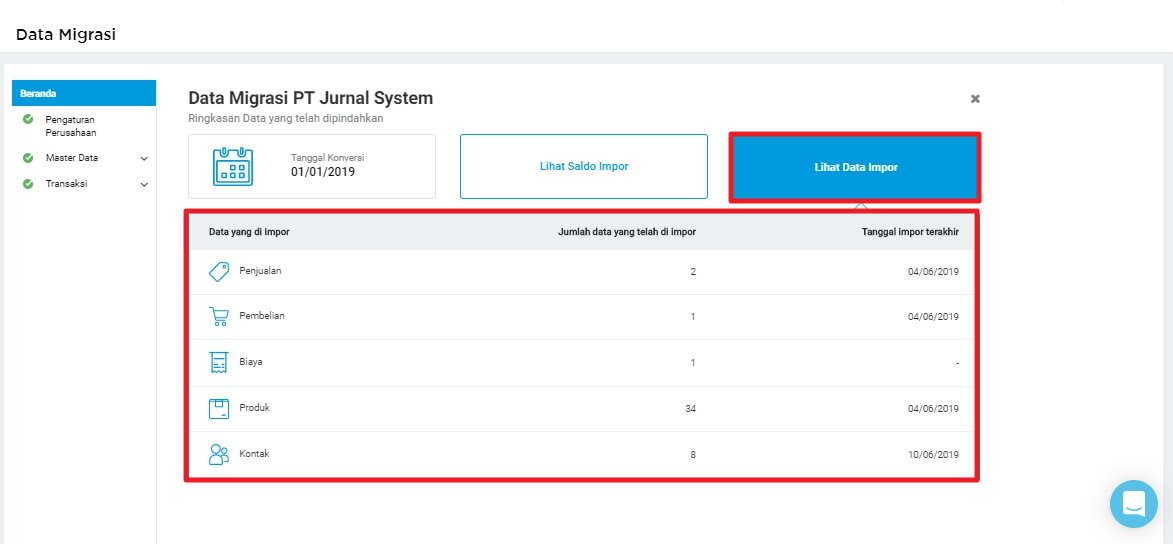The height and width of the screenshot is (544, 1173).
Task: Click the Tanggal impor terakhir column header
Action: [x=910, y=232]
